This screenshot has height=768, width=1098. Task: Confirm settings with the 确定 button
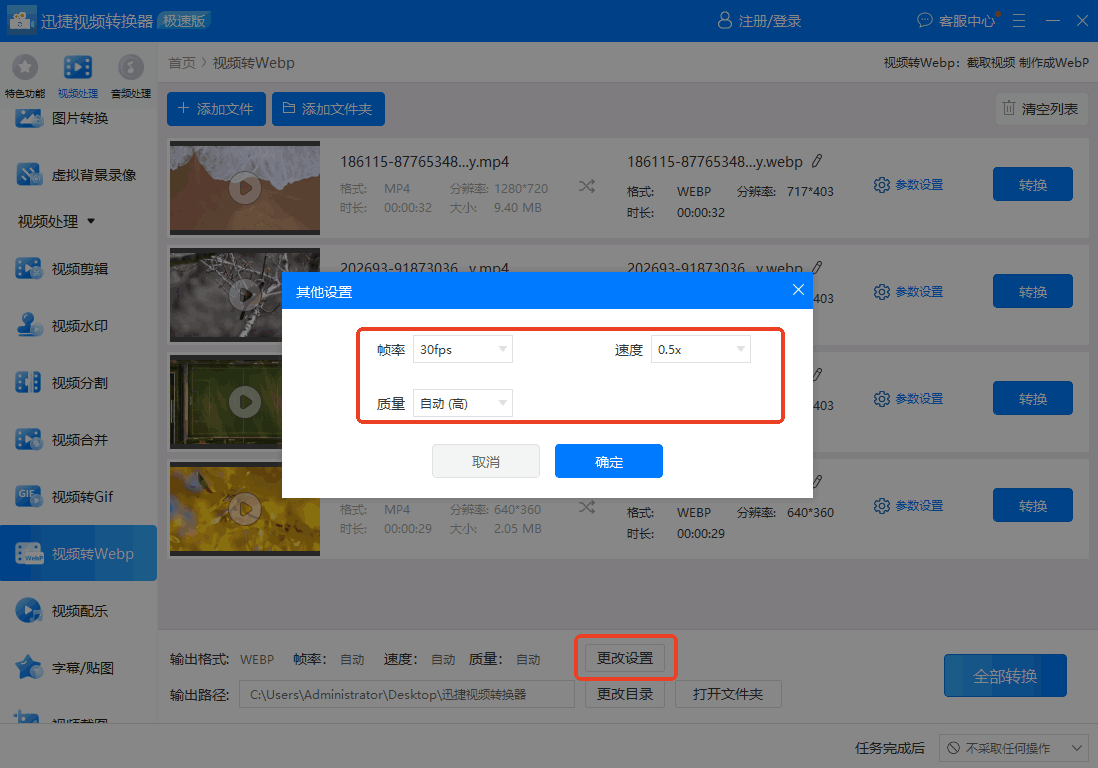pos(608,461)
